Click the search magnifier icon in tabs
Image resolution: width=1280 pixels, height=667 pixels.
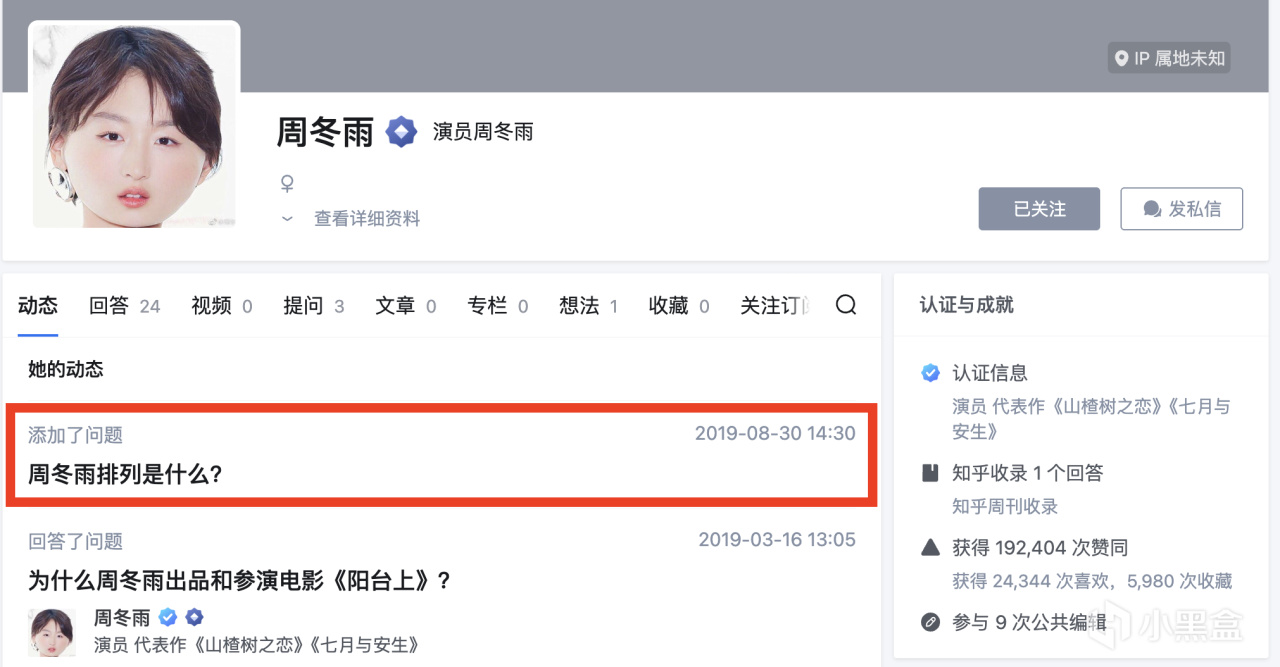coord(846,305)
